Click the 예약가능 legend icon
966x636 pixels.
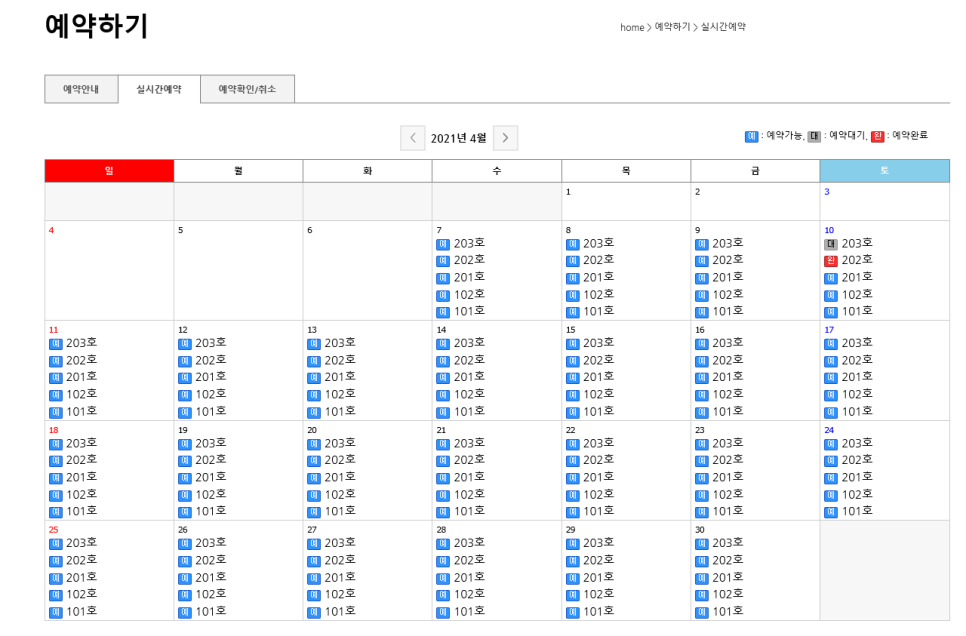coord(752,136)
